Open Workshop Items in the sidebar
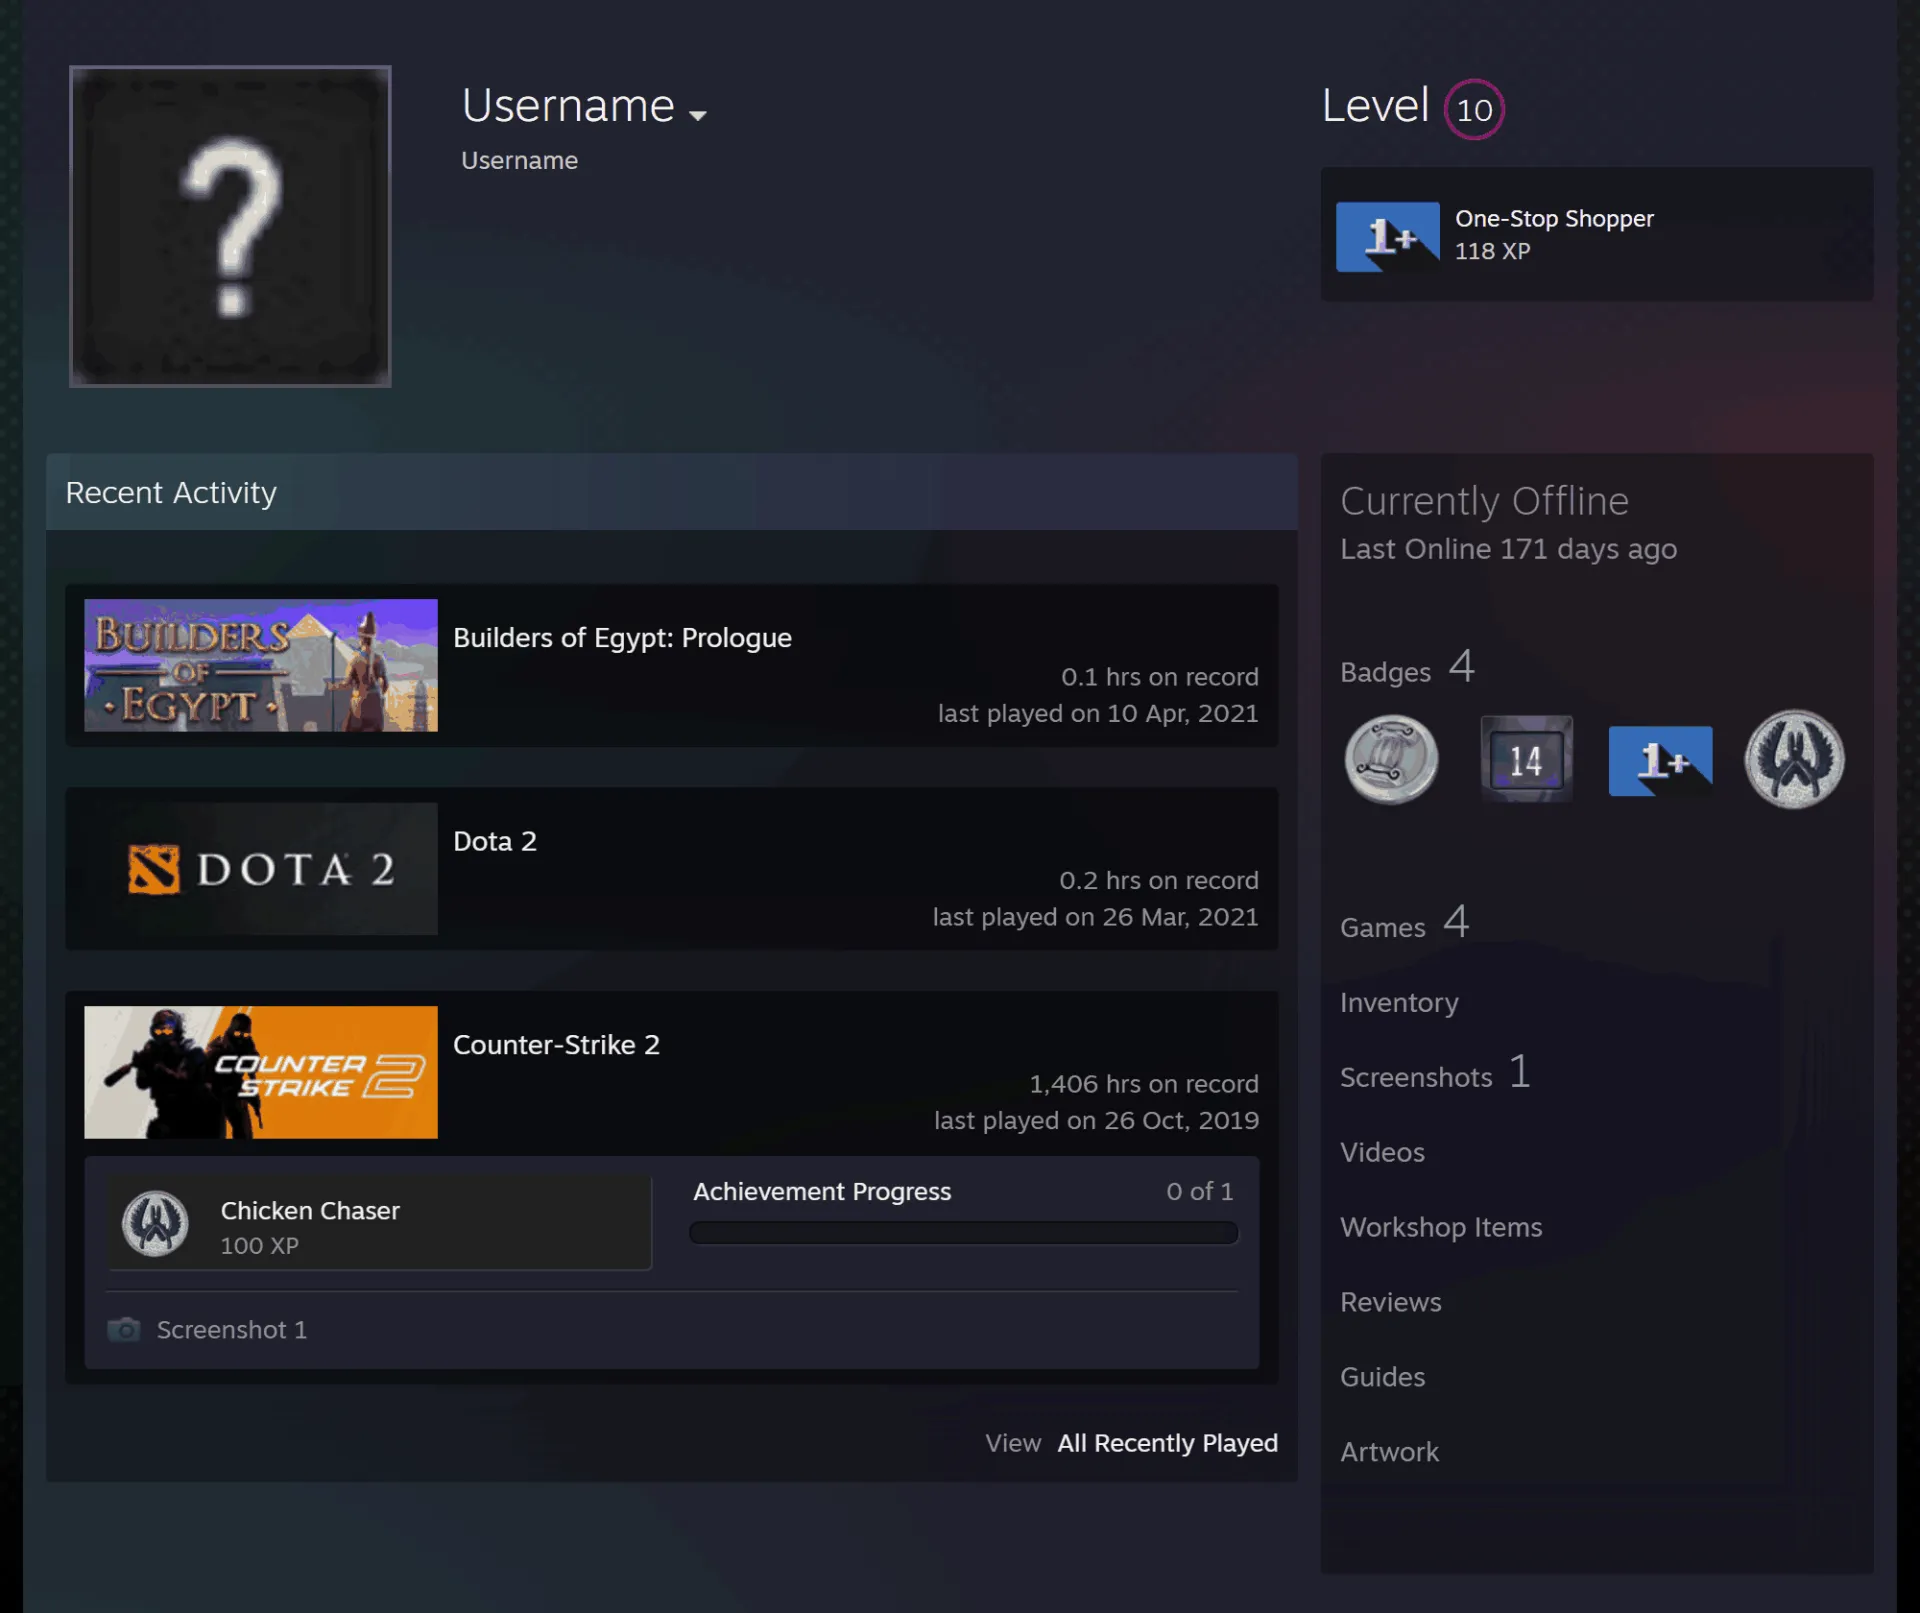Viewport: 1920px width, 1613px height. click(x=1441, y=1227)
